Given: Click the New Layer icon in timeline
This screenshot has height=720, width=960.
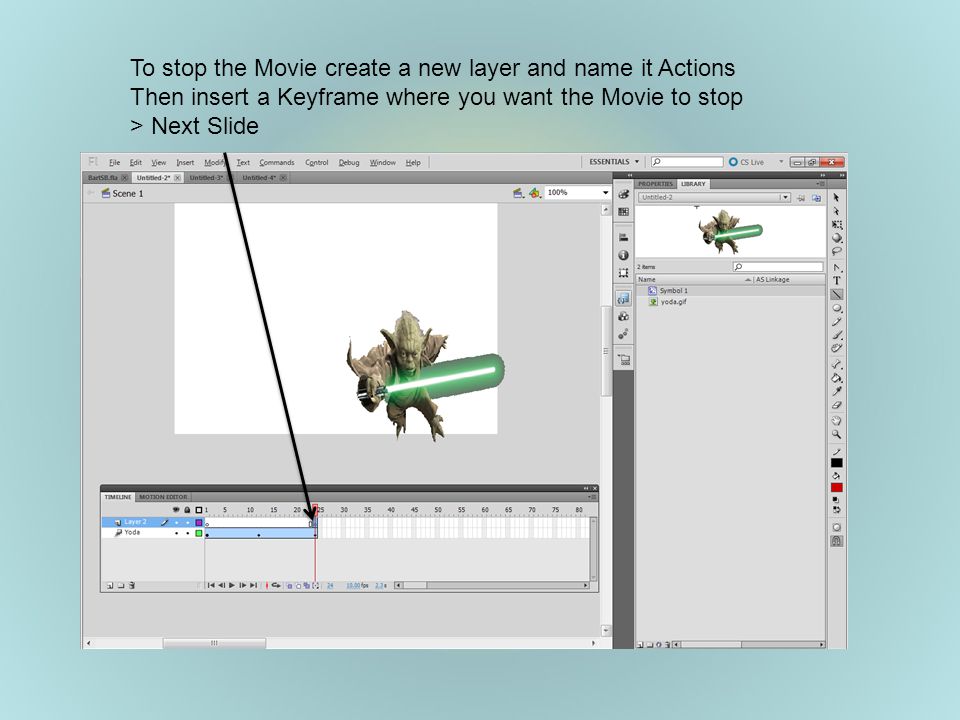Looking at the screenshot, I should click(x=110, y=586).
